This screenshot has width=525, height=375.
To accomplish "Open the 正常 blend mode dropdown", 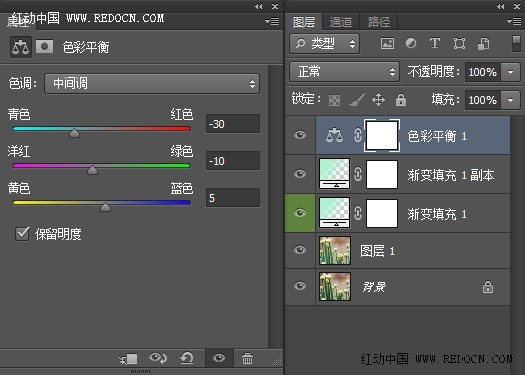I will coord(344,72).
